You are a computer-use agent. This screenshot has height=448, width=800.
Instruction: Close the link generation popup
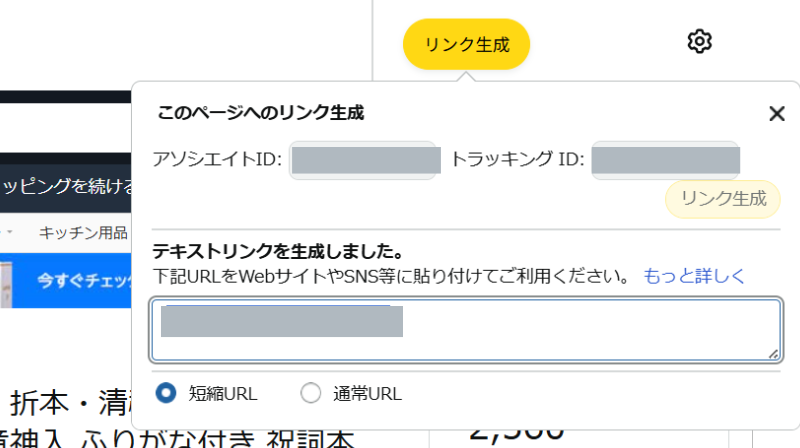[x=776, y=114]
